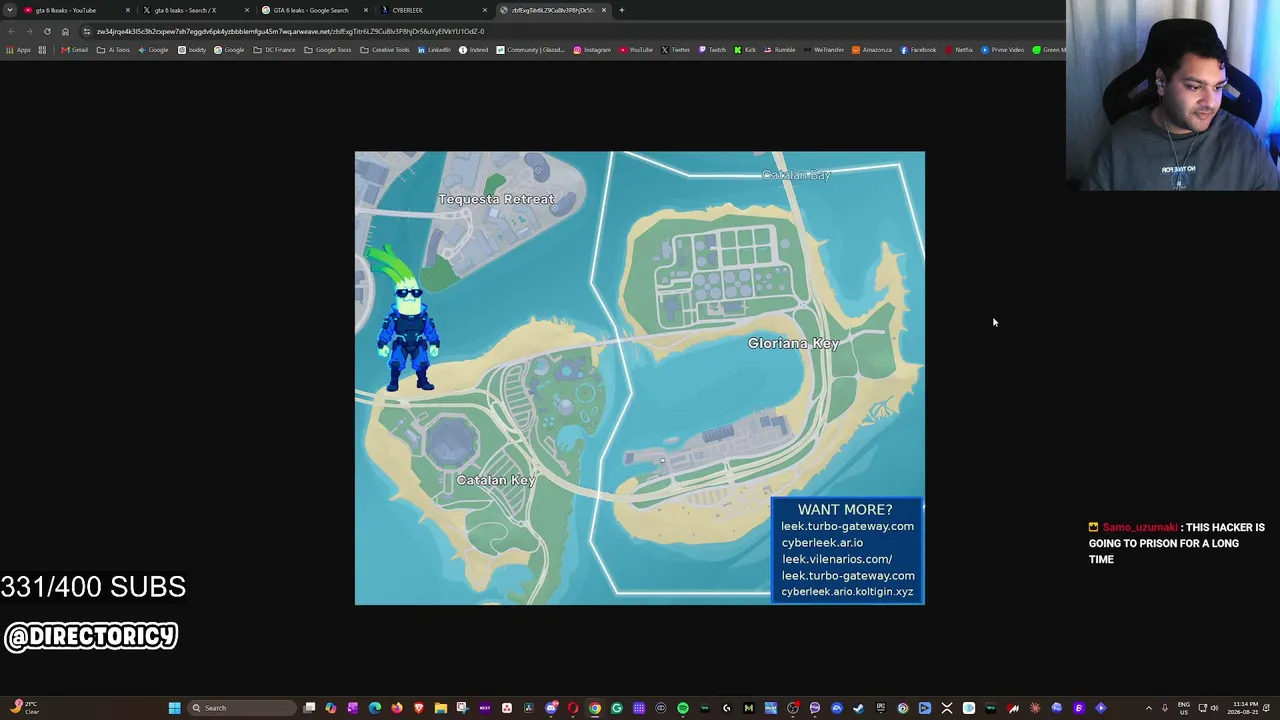Open the YouTube bookmark
Image resolution: width=1280 pixels, height=720 pixels.
click(636, 50)
